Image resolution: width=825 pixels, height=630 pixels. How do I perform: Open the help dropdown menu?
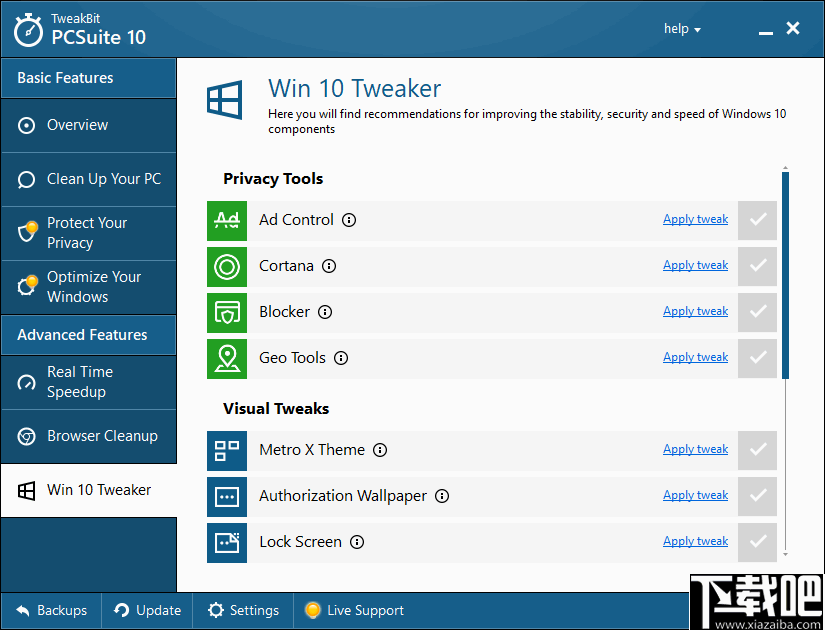coord(681,29)
